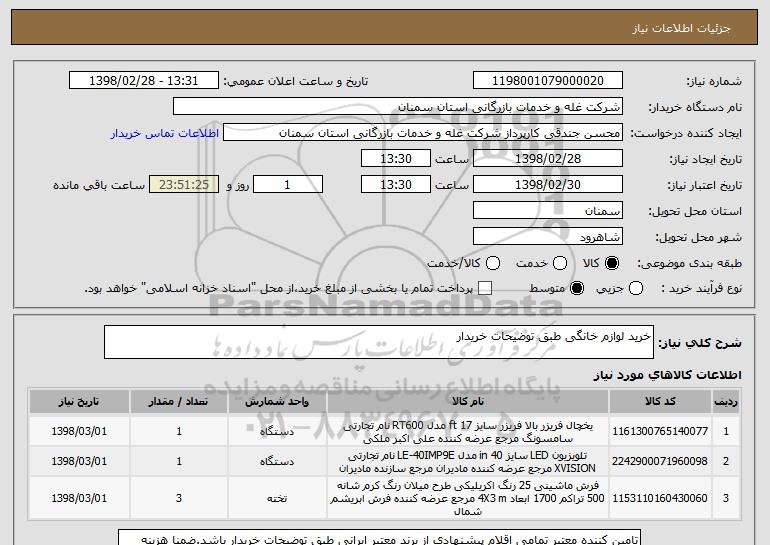Select product code 1153110160430060

tap(660, 498)
